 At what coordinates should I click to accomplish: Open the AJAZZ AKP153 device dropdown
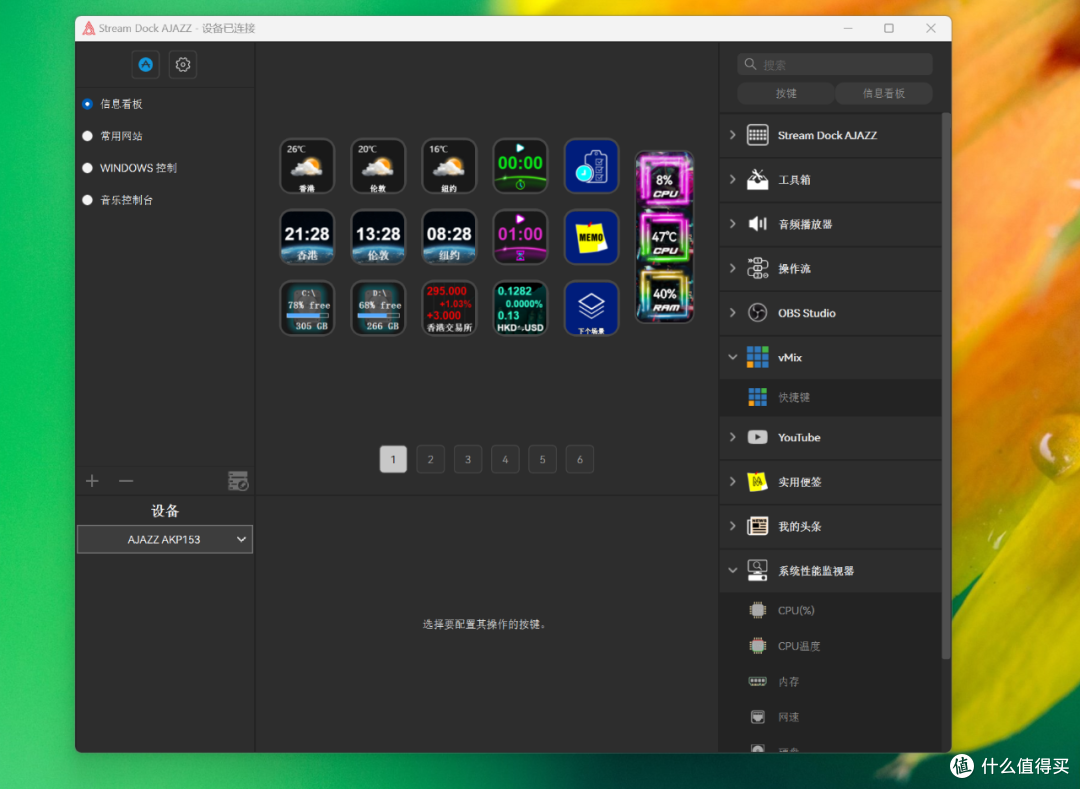click(165, 539)
